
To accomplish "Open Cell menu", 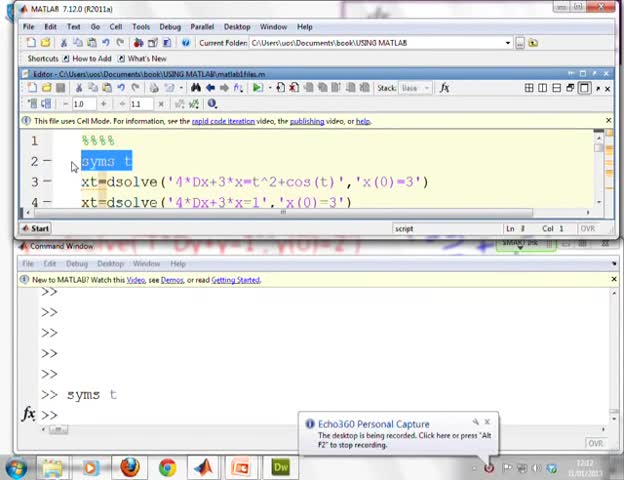I will pyautogui.click(x=116, y=27).
